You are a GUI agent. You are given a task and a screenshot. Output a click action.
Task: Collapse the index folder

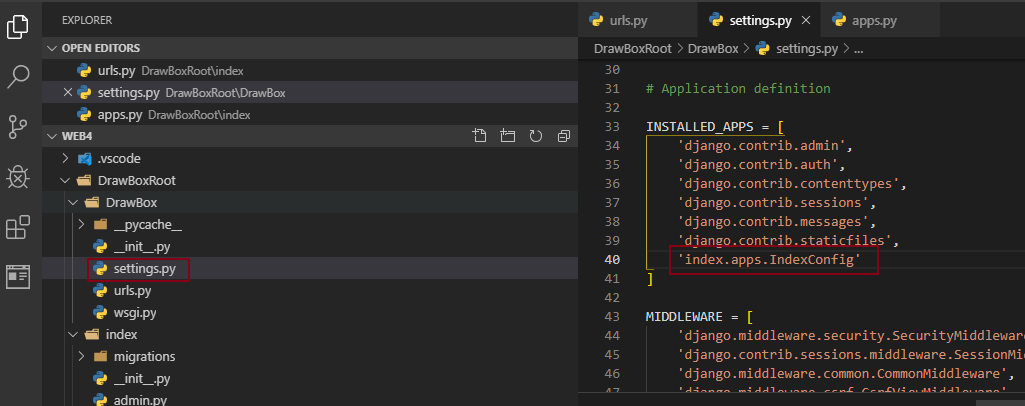tap(73, 334)
